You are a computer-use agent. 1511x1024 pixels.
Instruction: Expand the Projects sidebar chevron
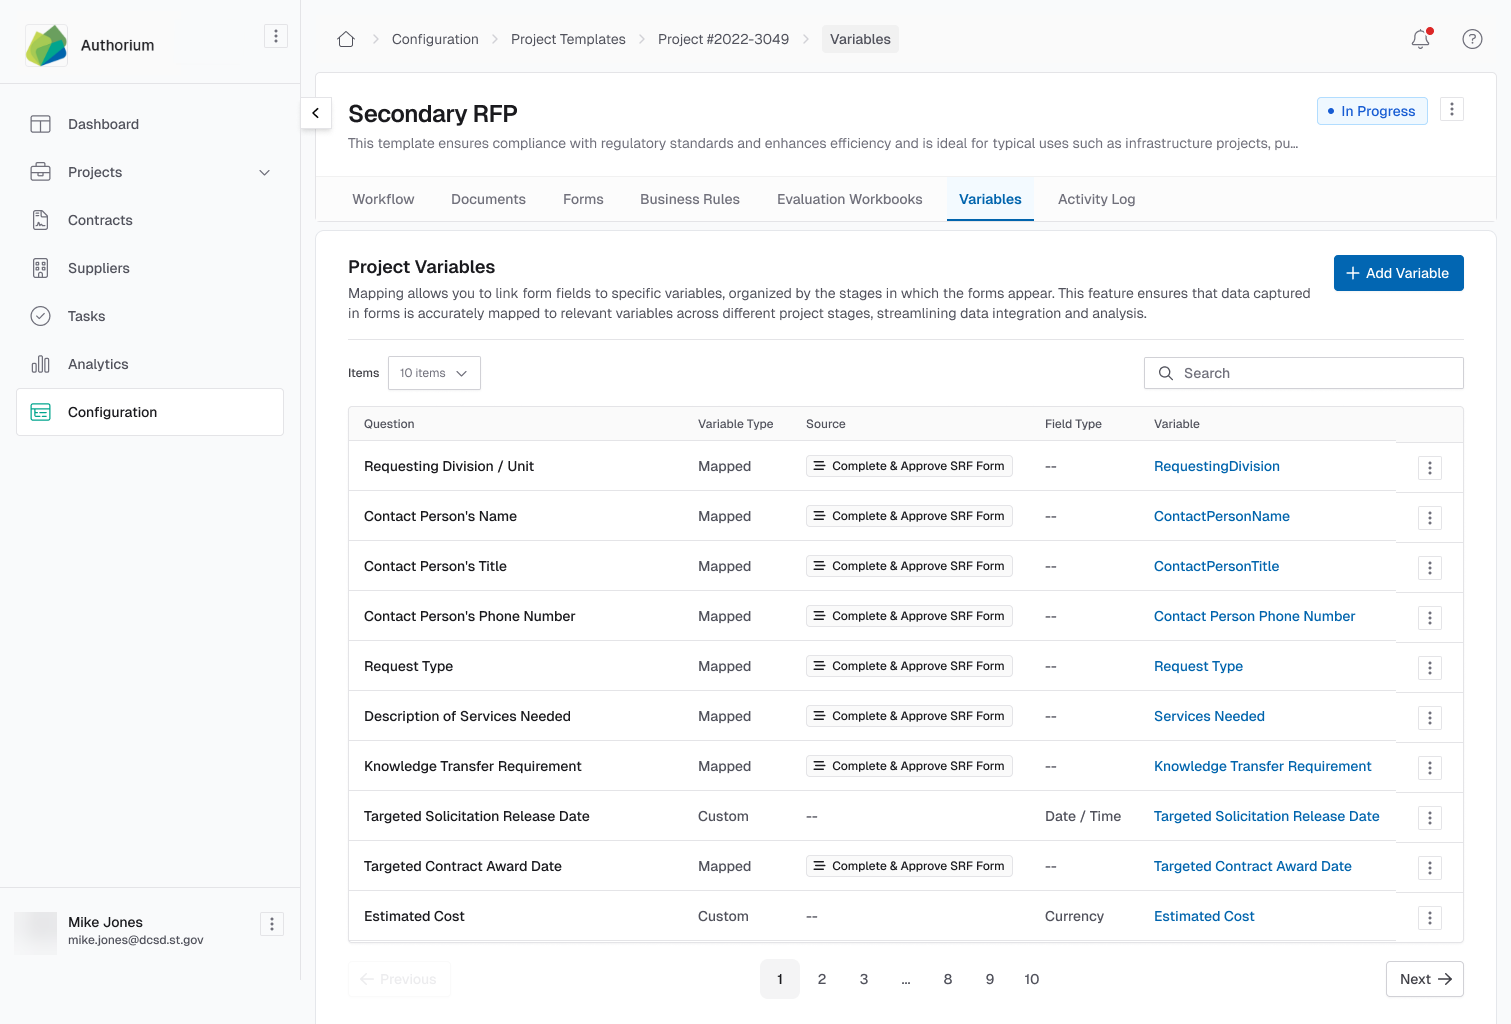(x=264, y=172)
